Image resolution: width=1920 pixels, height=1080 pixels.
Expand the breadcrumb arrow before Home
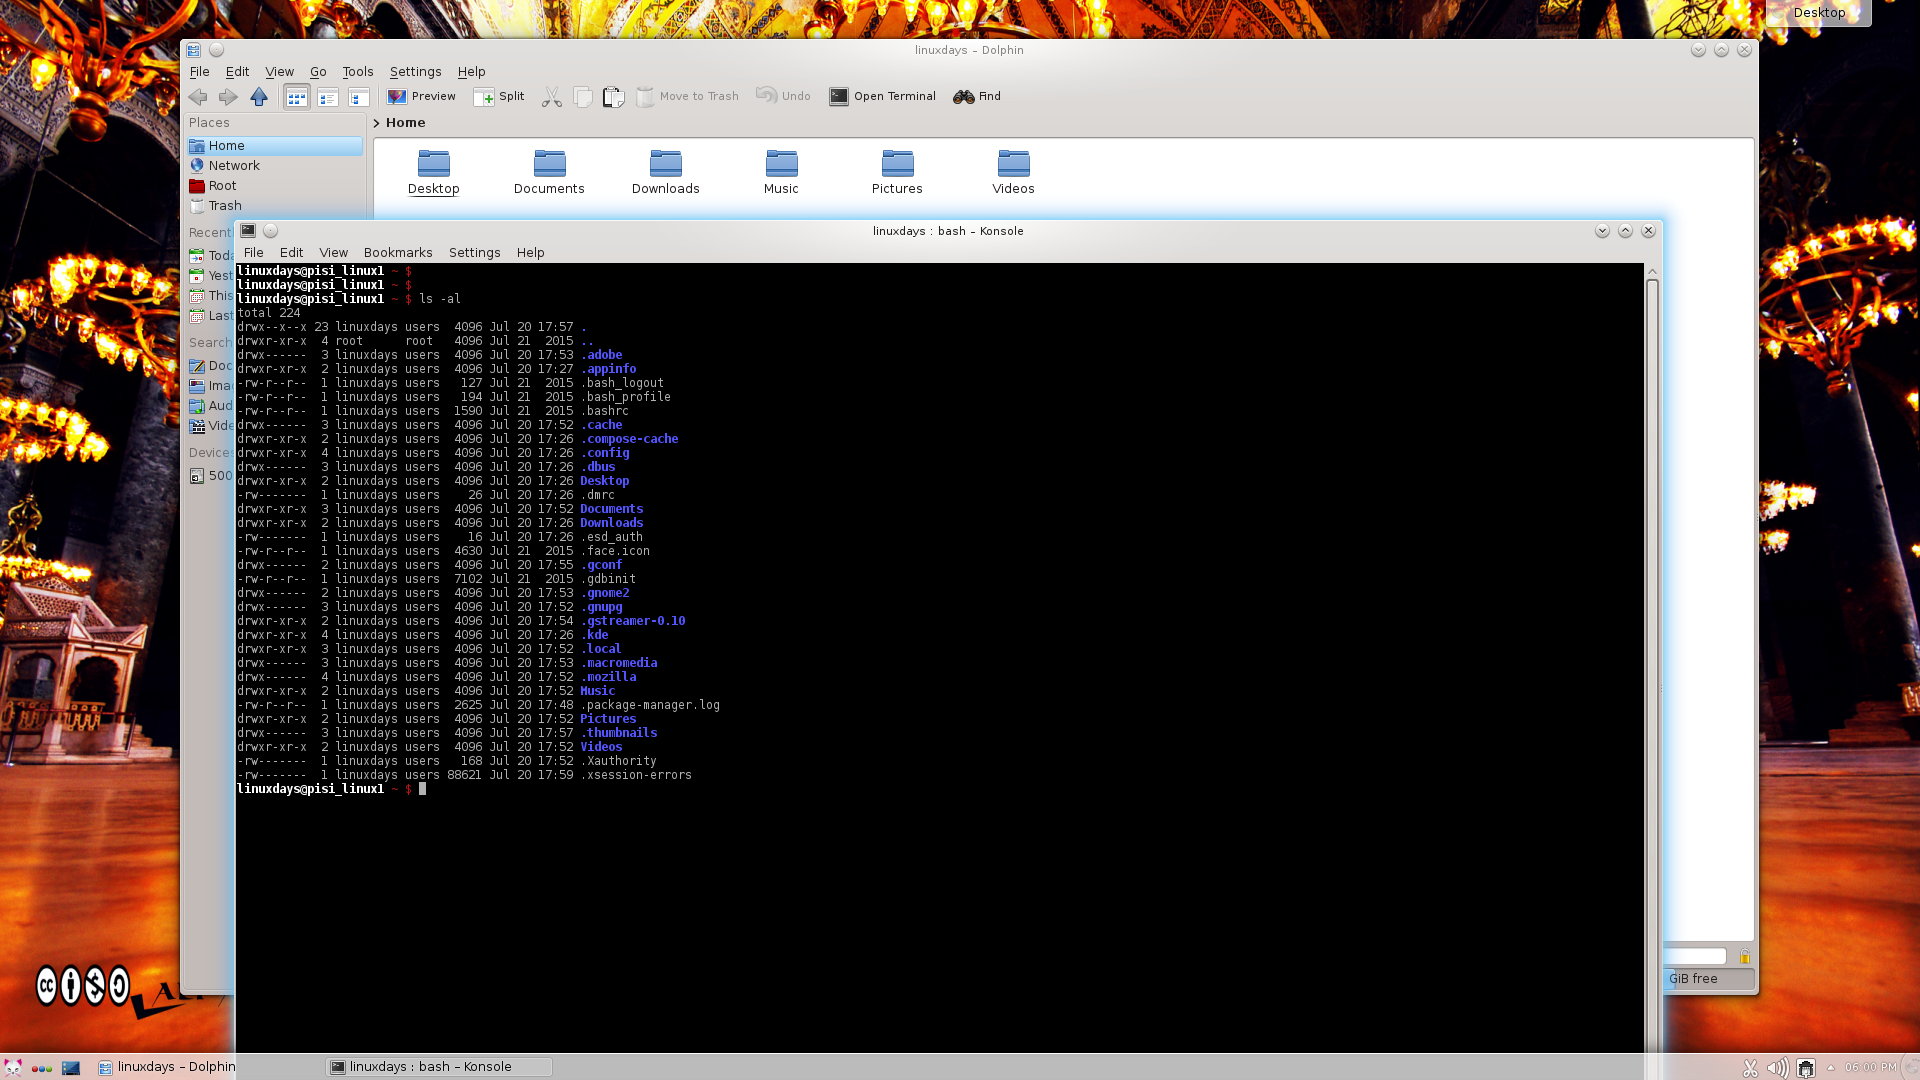[x=377, y=123]
